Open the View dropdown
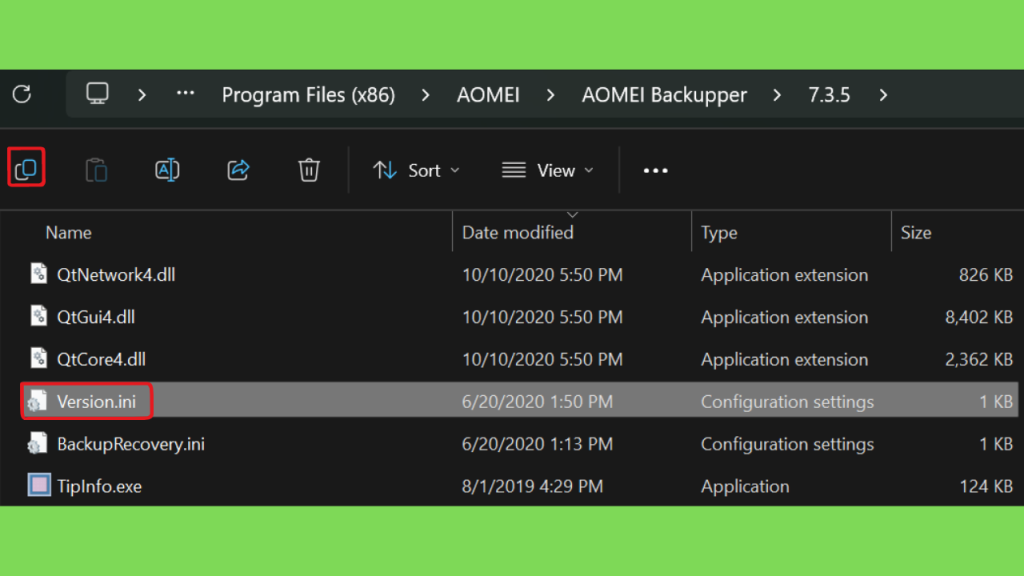Viewport: 1024px width, 576px height. coord(548,170)
